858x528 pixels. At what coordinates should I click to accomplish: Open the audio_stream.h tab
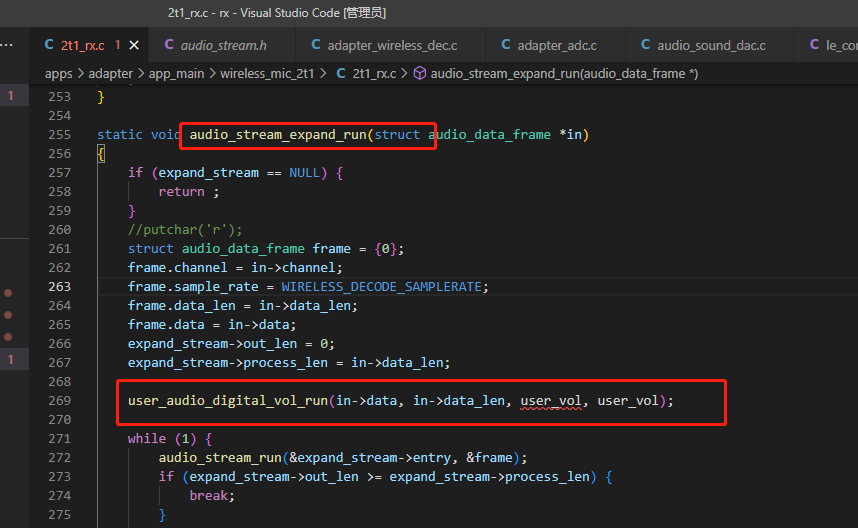pyautogui.click(x=223, y=45)
